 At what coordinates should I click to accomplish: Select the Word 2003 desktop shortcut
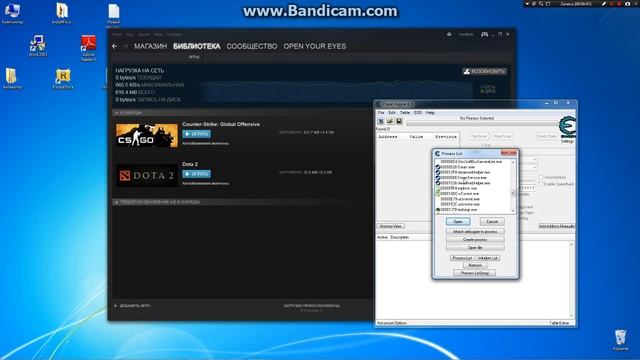pyautogui.click(x=38, y=46)
